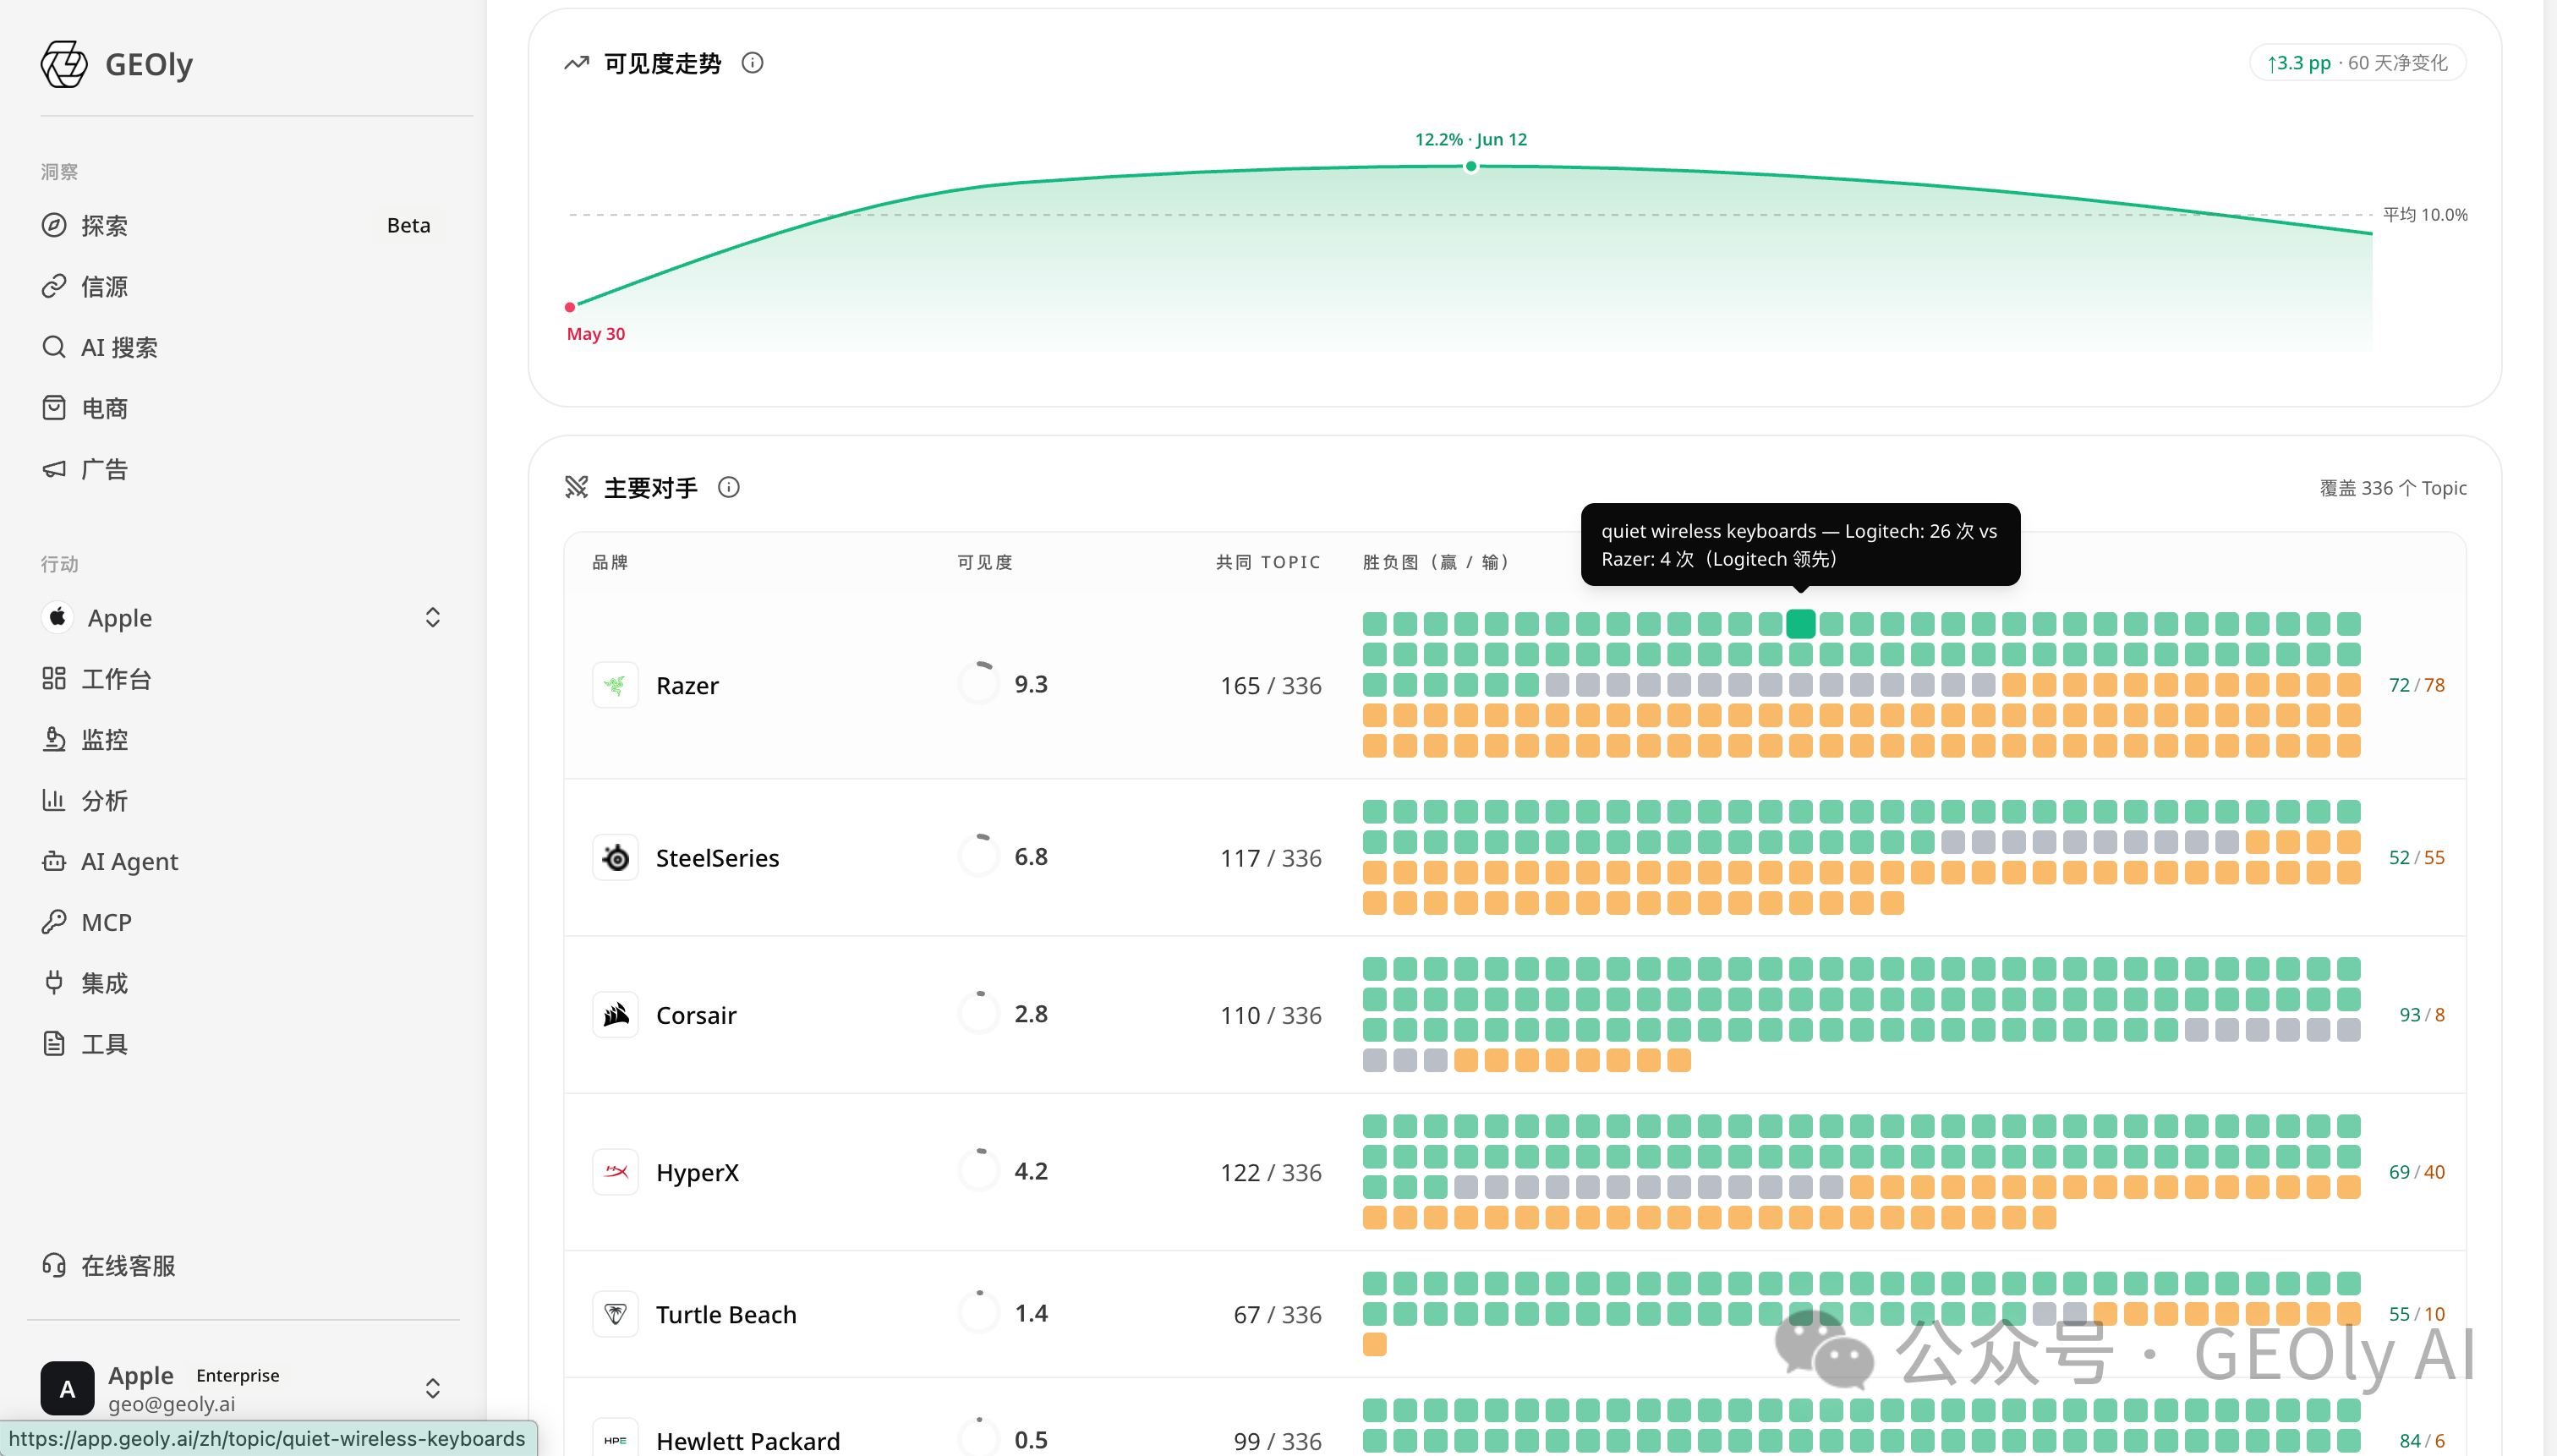The image size is (2557, 1456).
Task: Click info icon next to 主要对手
Action: 729,487
